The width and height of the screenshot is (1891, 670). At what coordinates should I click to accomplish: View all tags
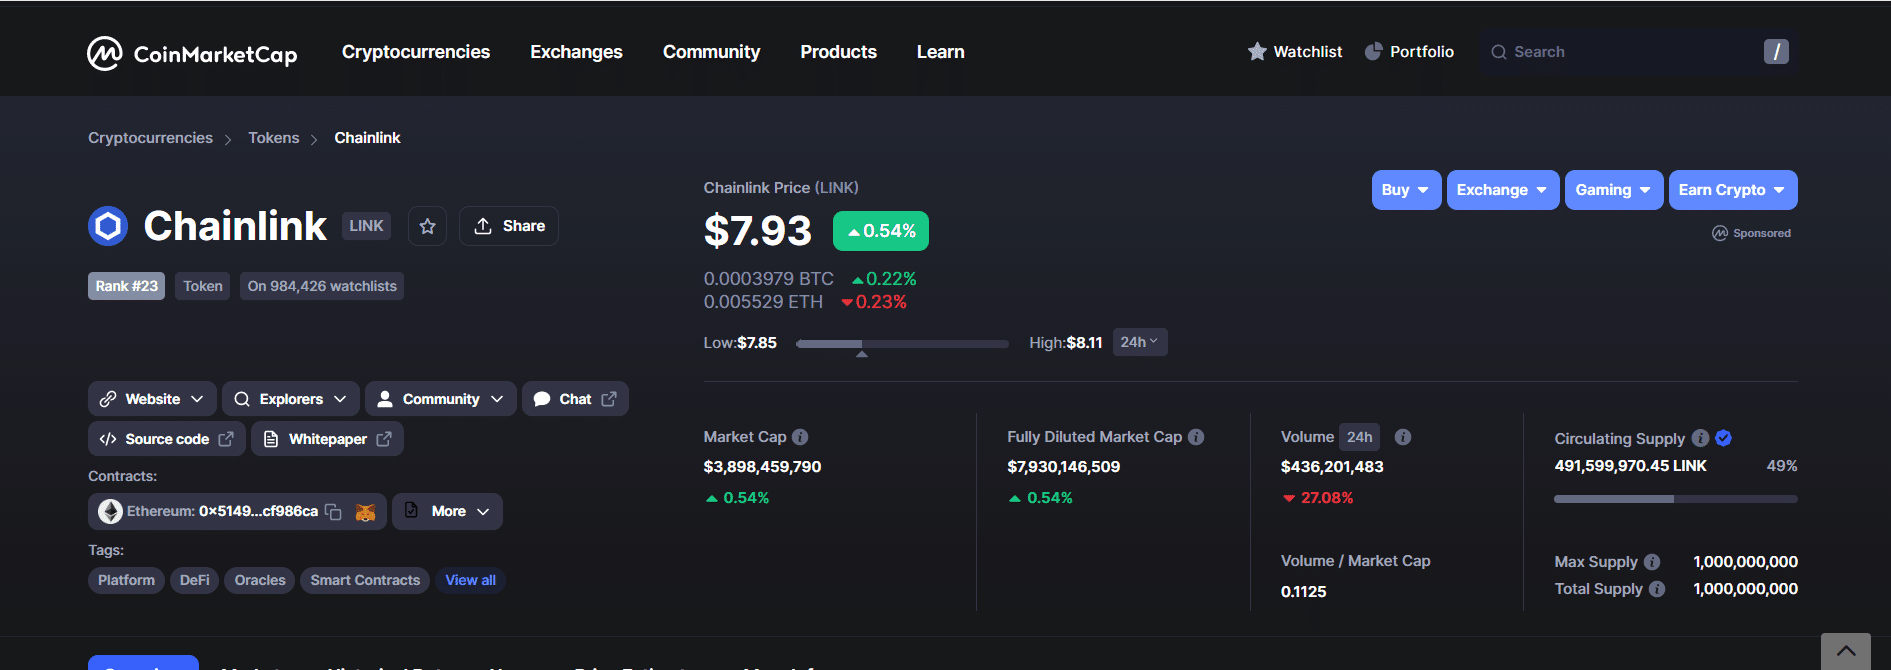tap(470, 580)
